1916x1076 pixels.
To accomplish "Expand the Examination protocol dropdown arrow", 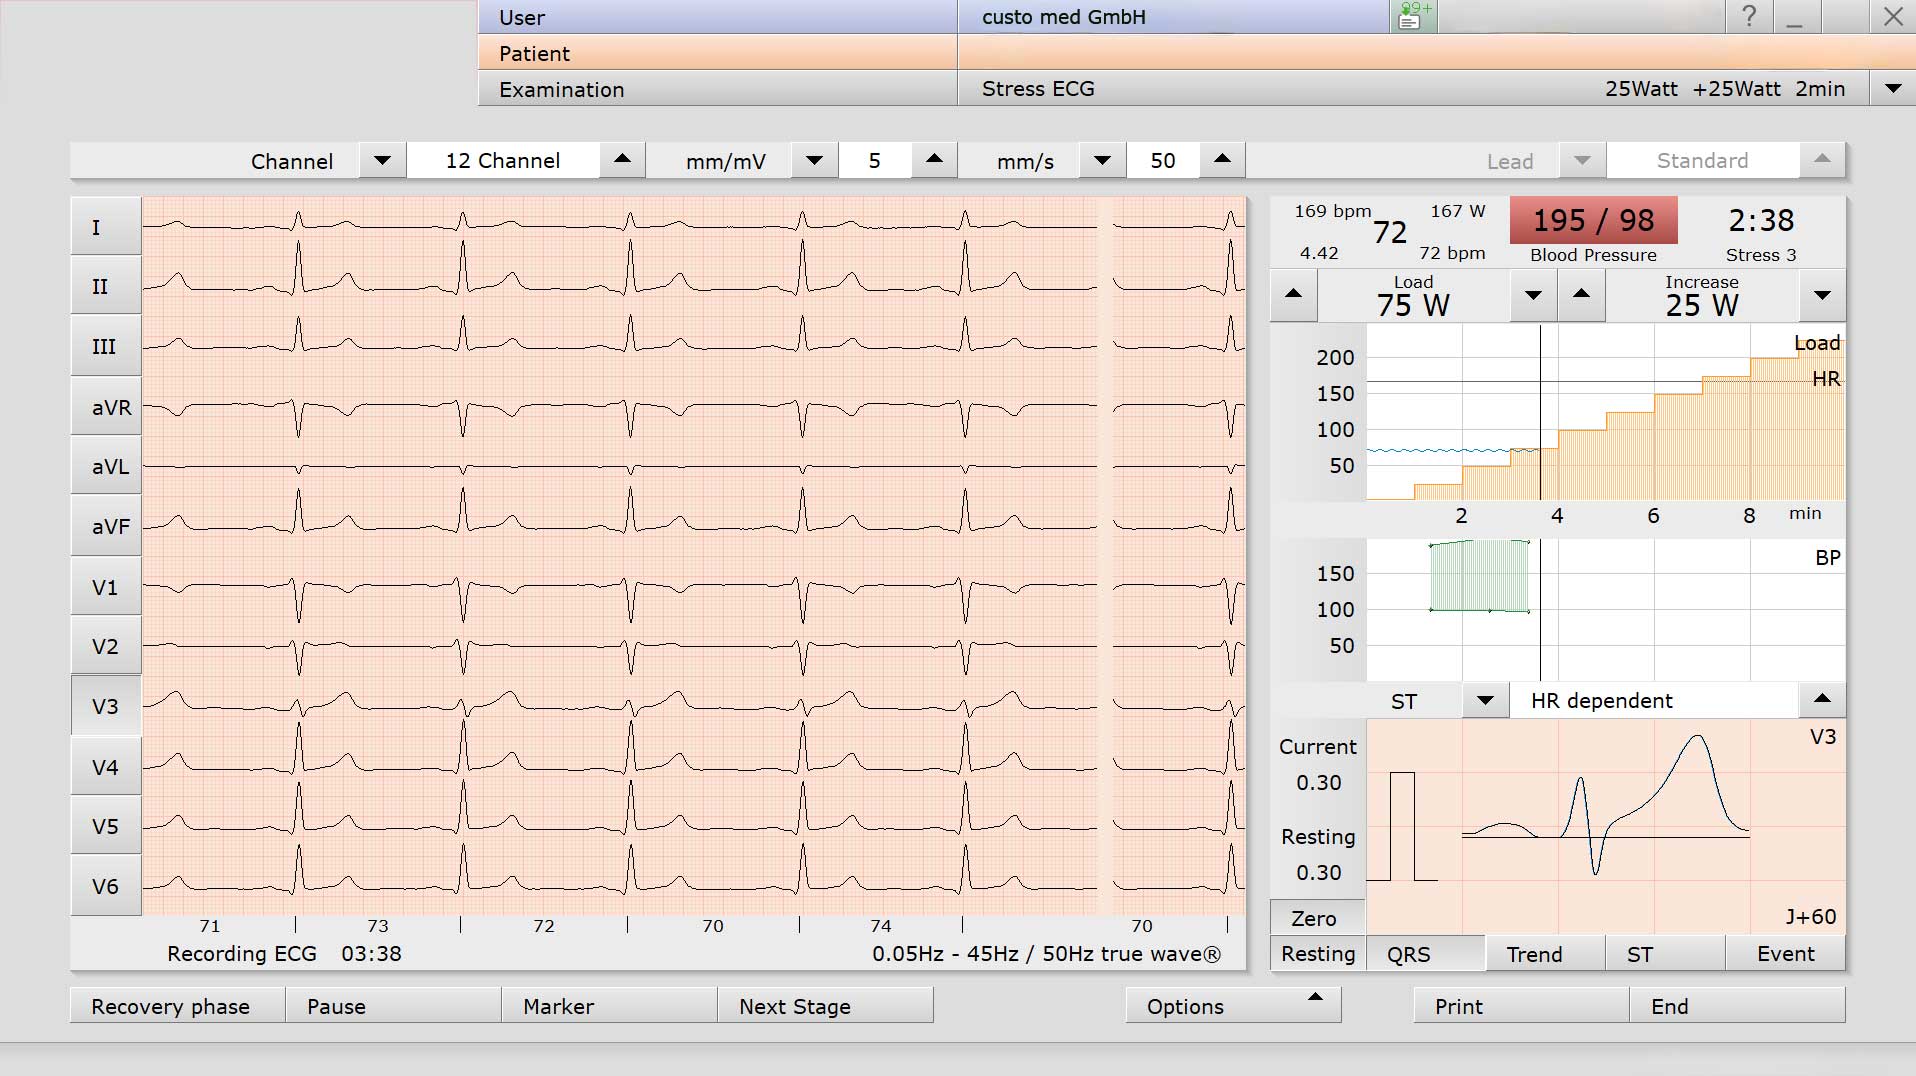I will point(1893,88).
